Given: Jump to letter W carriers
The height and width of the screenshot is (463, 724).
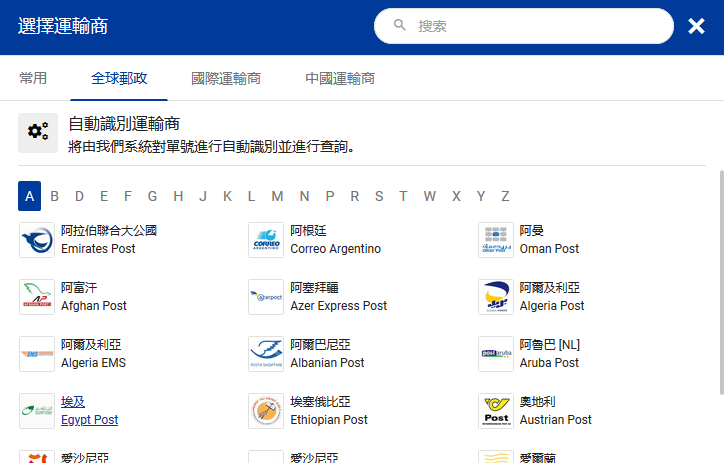Looking at the screenshot, I should (429, 196).
